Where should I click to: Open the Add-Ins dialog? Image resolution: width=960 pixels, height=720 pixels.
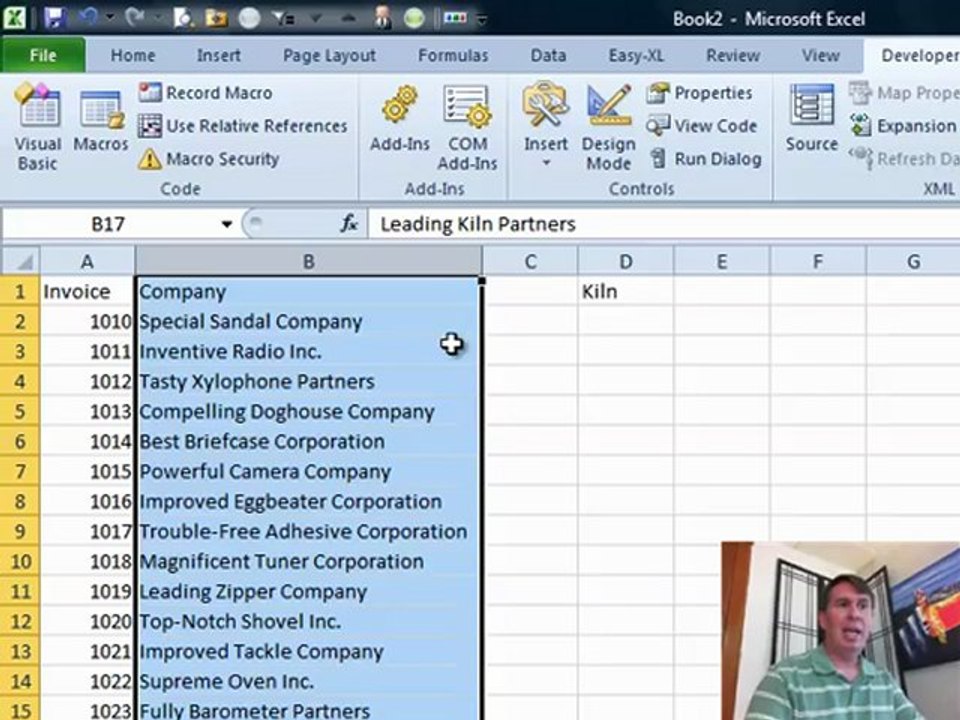(x=400, y=119)
